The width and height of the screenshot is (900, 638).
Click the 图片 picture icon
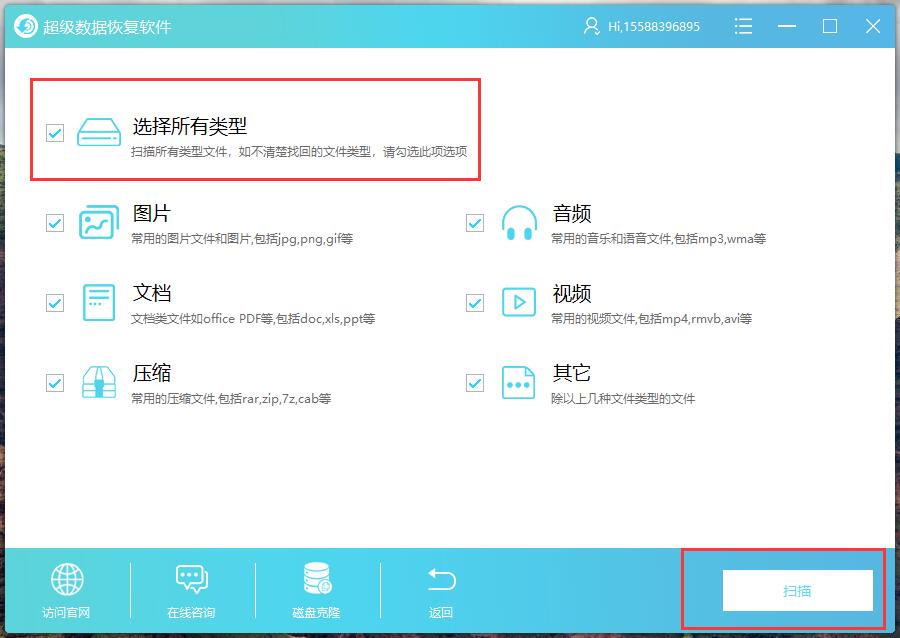pyautogui.click(x=98, y=222)
